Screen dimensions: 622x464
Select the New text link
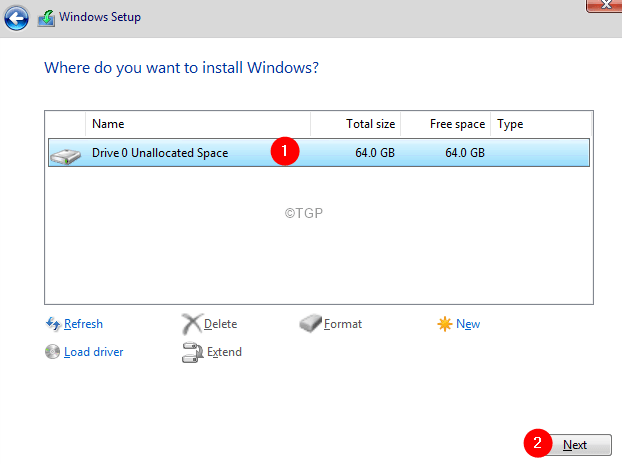468,324
